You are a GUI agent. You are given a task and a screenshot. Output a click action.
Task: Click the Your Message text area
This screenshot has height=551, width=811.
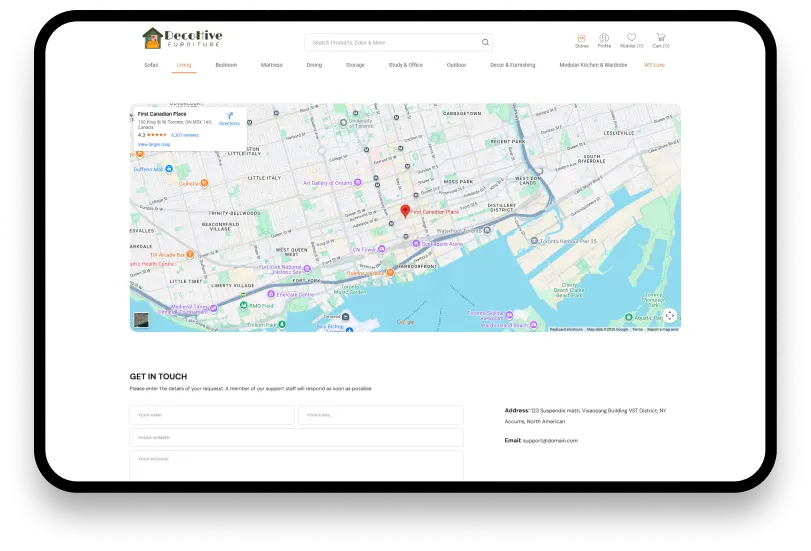click(296, 466)
